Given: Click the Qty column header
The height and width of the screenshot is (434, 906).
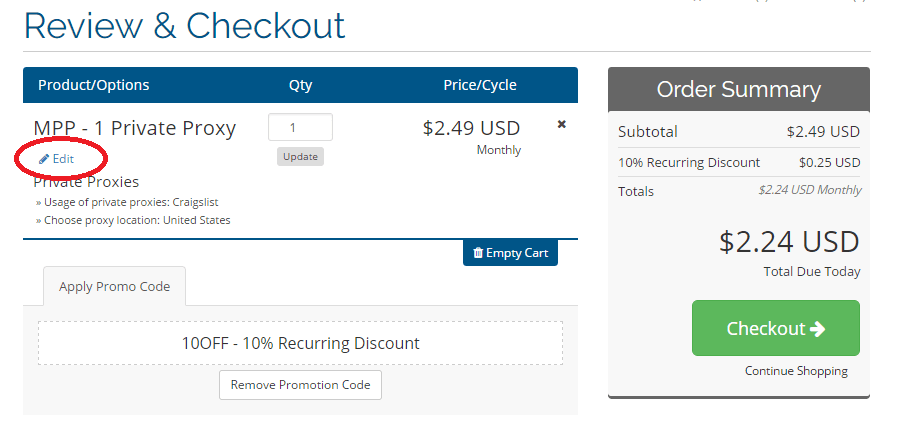Looking at the screenshot, I should tap(300, 85).
